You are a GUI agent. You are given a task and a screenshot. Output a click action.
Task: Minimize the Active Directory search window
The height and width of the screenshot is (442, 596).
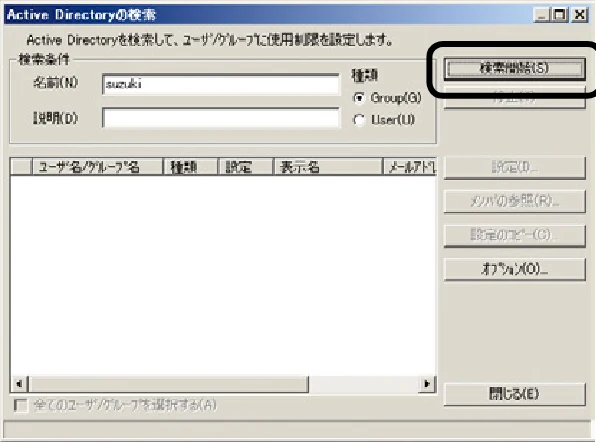(x=542, y=15)
